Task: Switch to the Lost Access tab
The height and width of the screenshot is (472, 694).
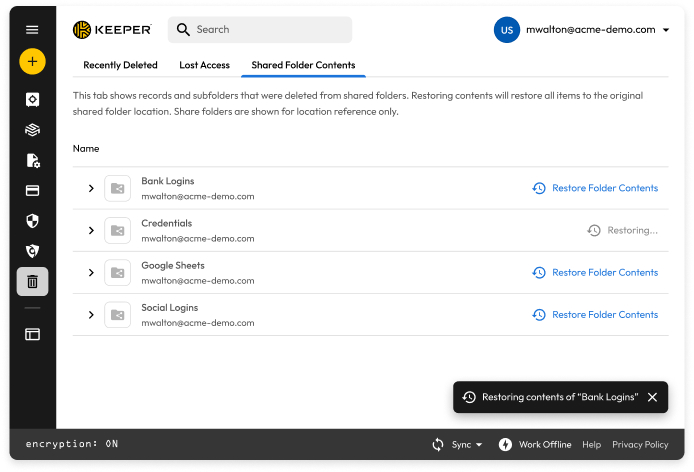Action: [x=204, y=65]
